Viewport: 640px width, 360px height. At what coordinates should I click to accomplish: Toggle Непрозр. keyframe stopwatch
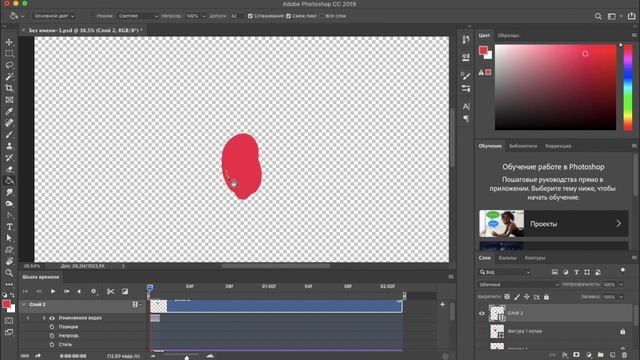[52, 336]
